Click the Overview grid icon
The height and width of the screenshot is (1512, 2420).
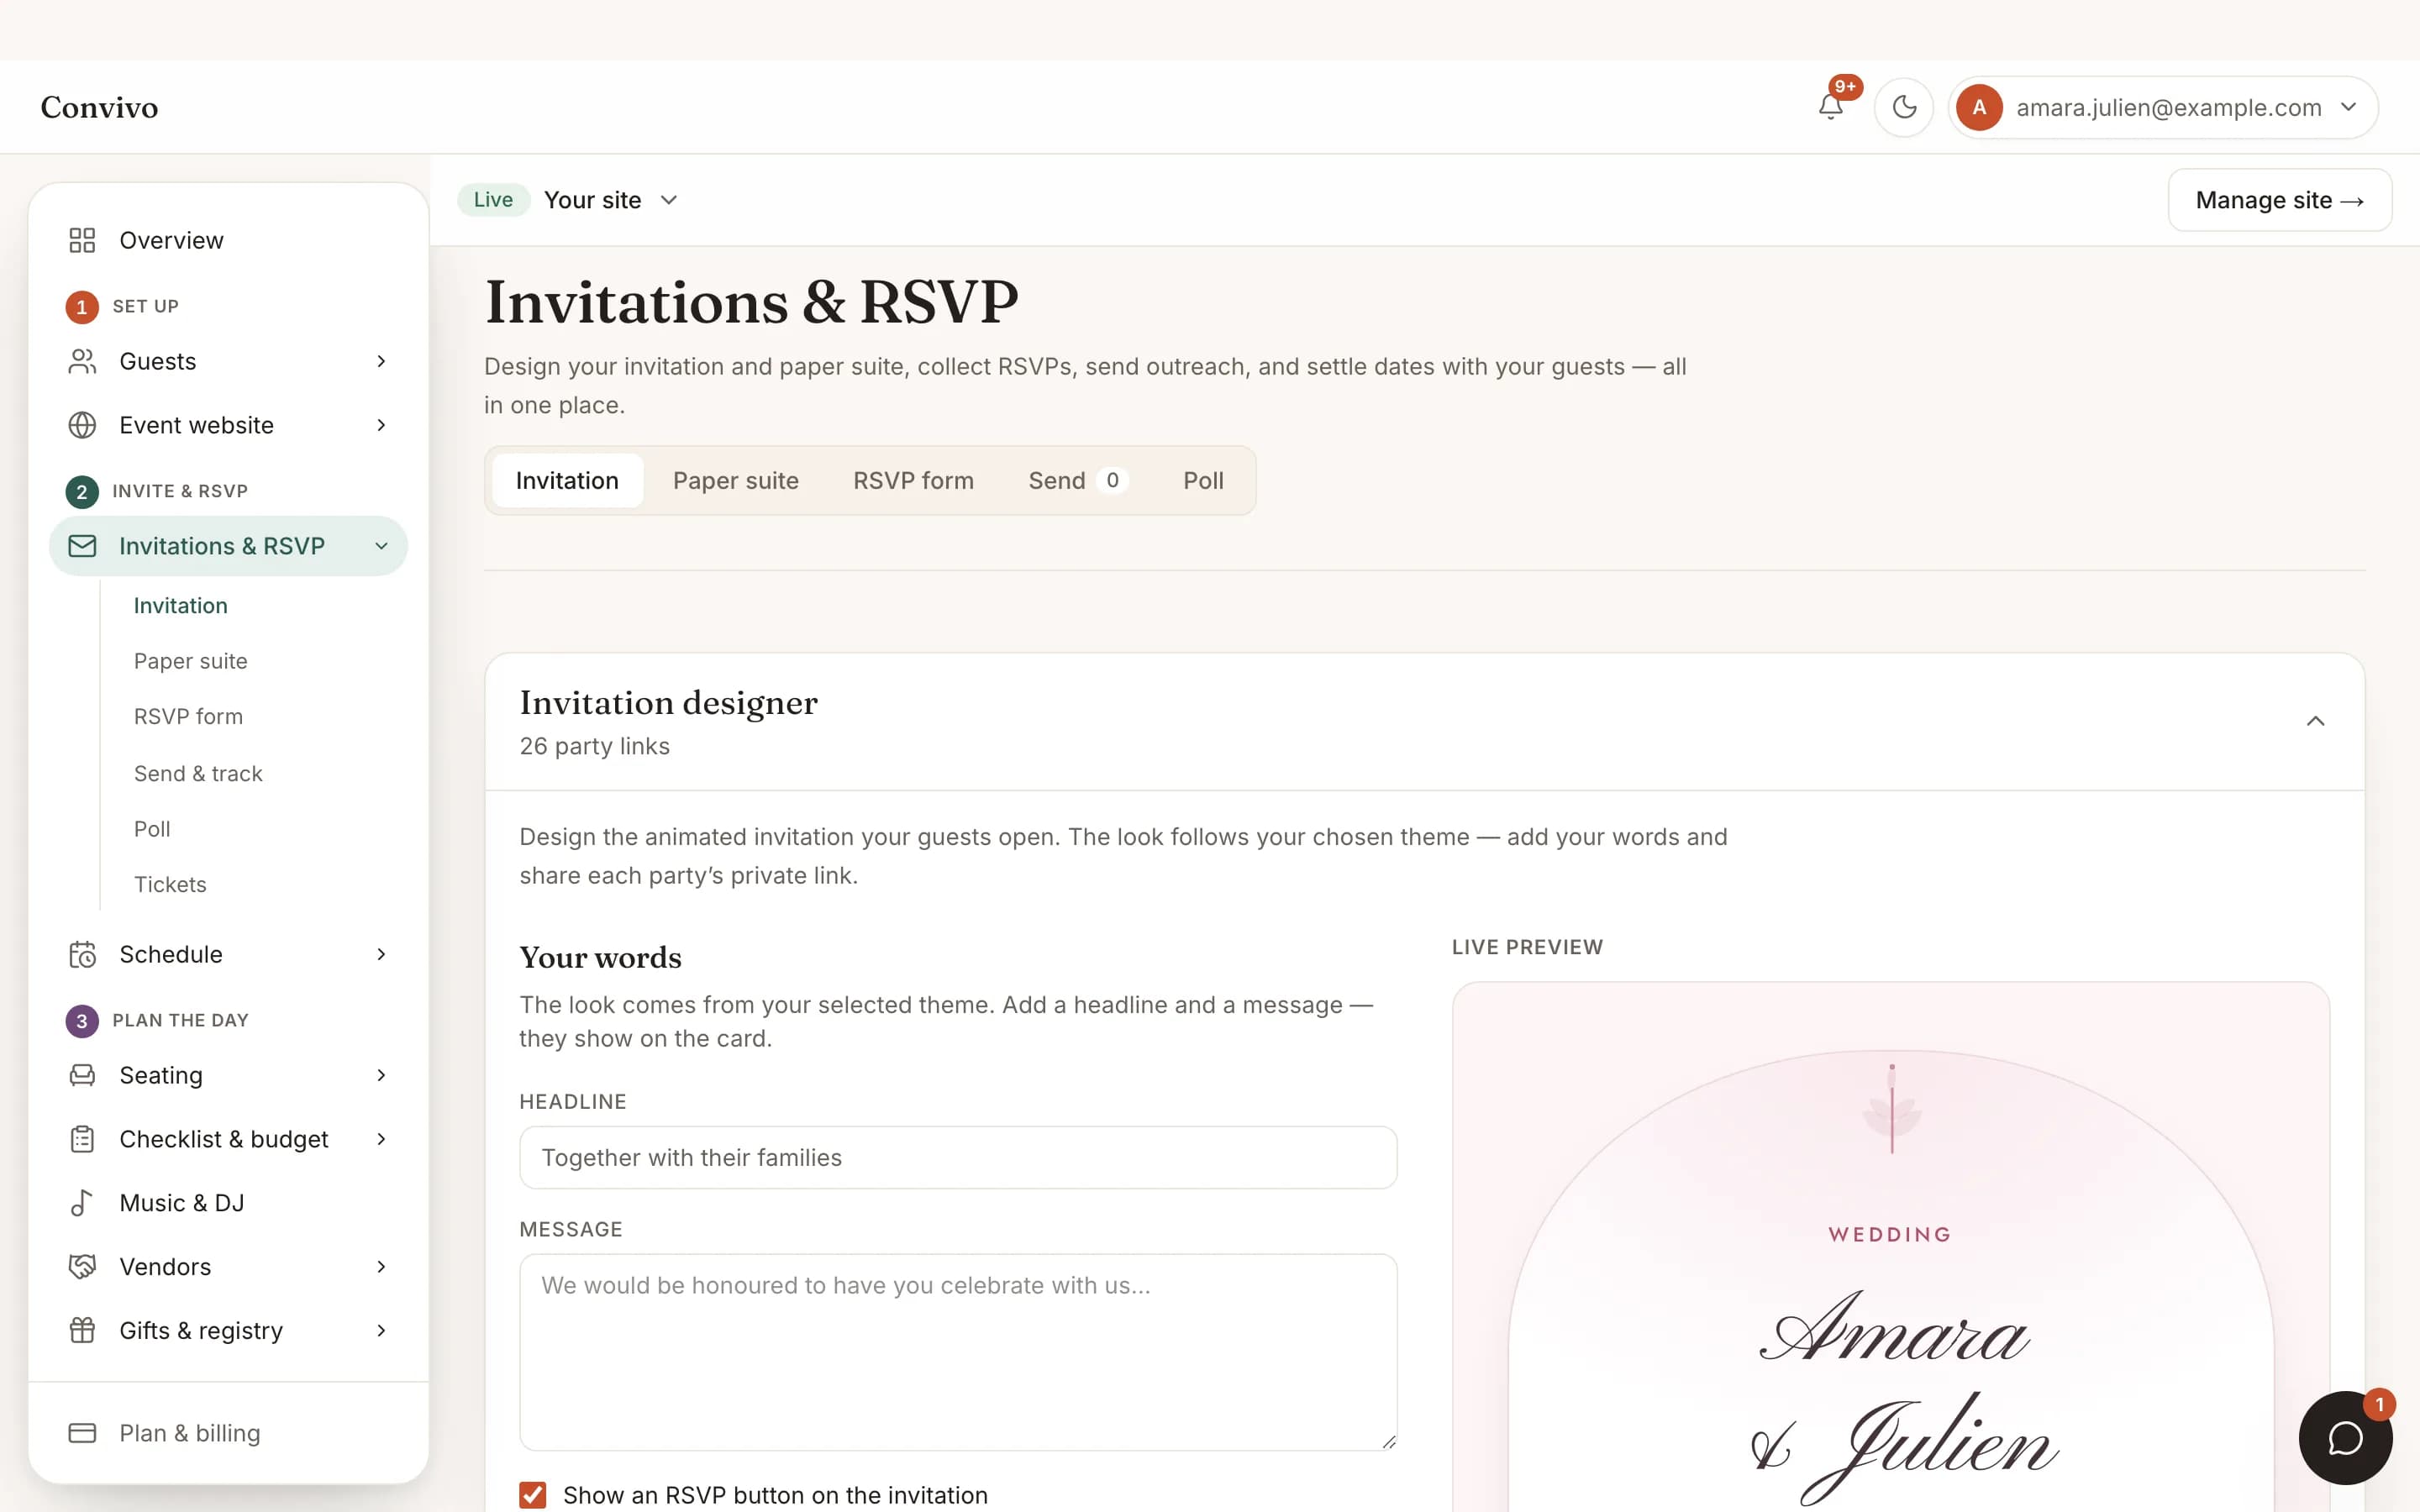(x=82, y=240)
